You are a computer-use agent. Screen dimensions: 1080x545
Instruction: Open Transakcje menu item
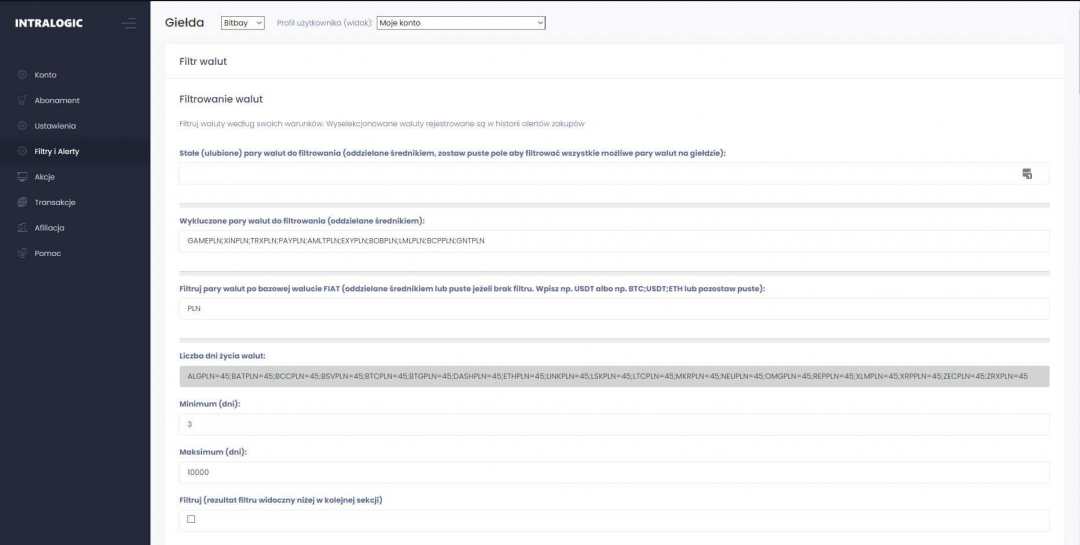pos(55,202)
